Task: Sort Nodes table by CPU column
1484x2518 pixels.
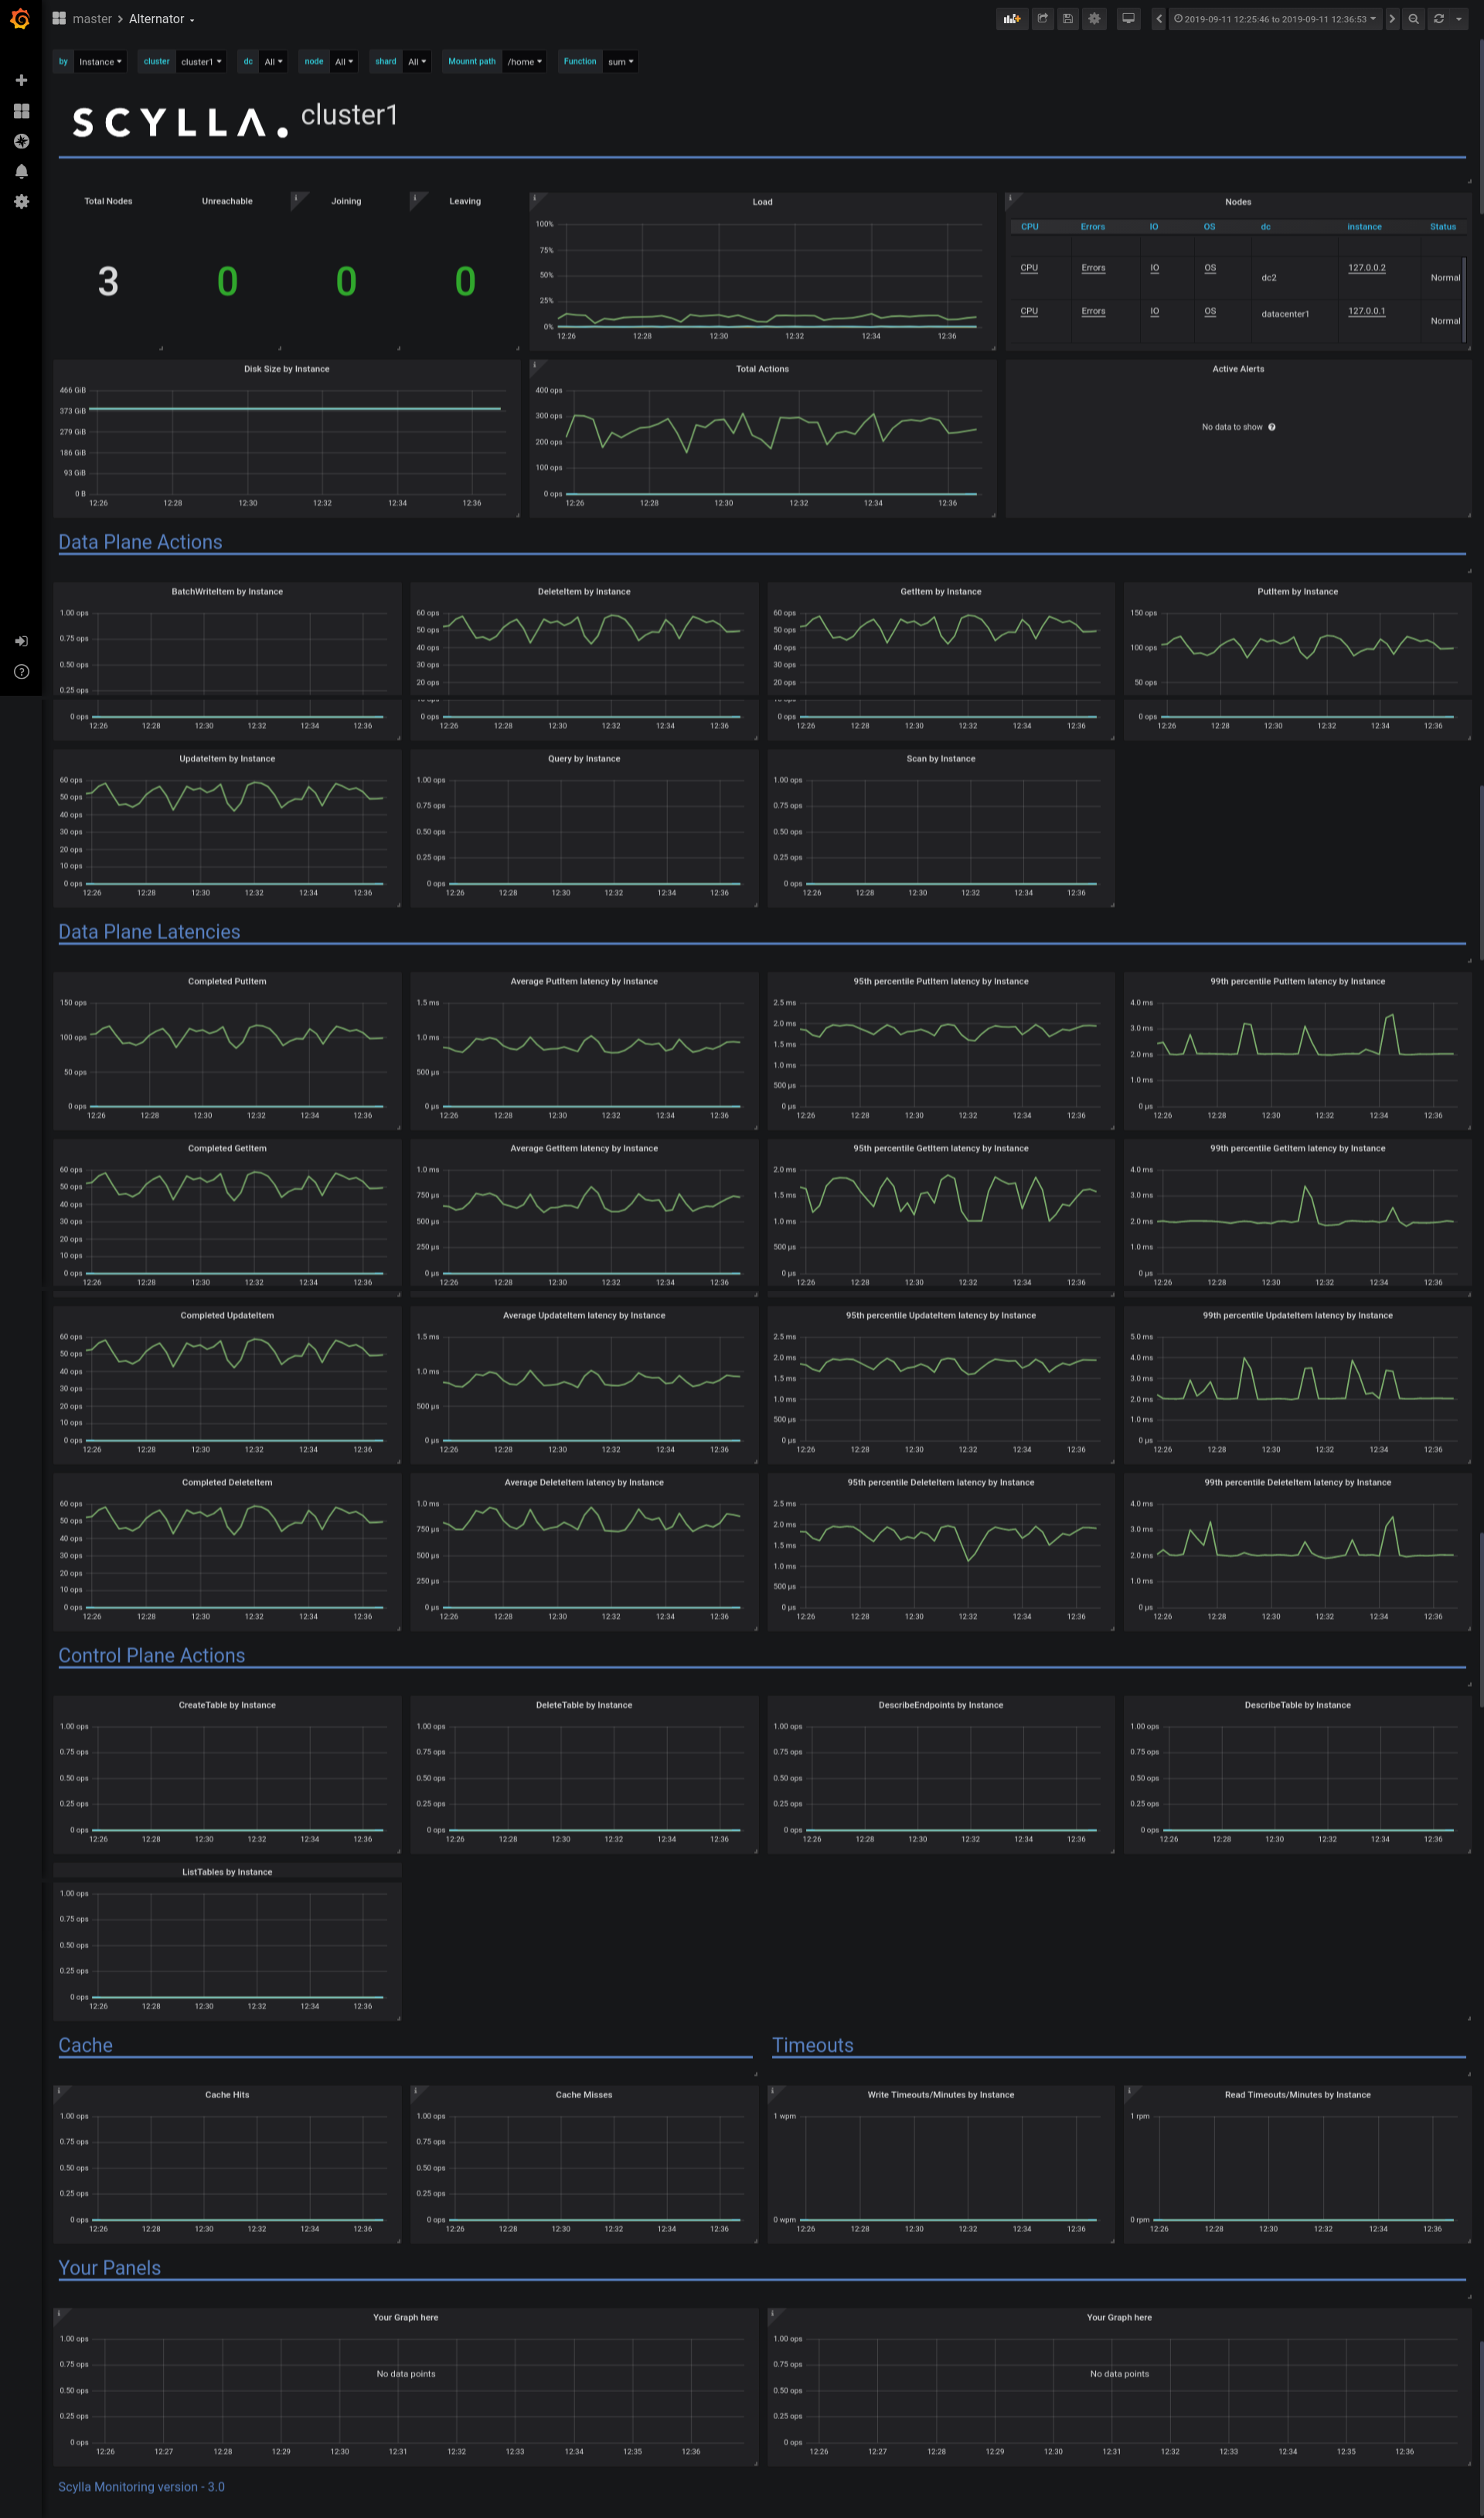Action: coord(1029,227)
